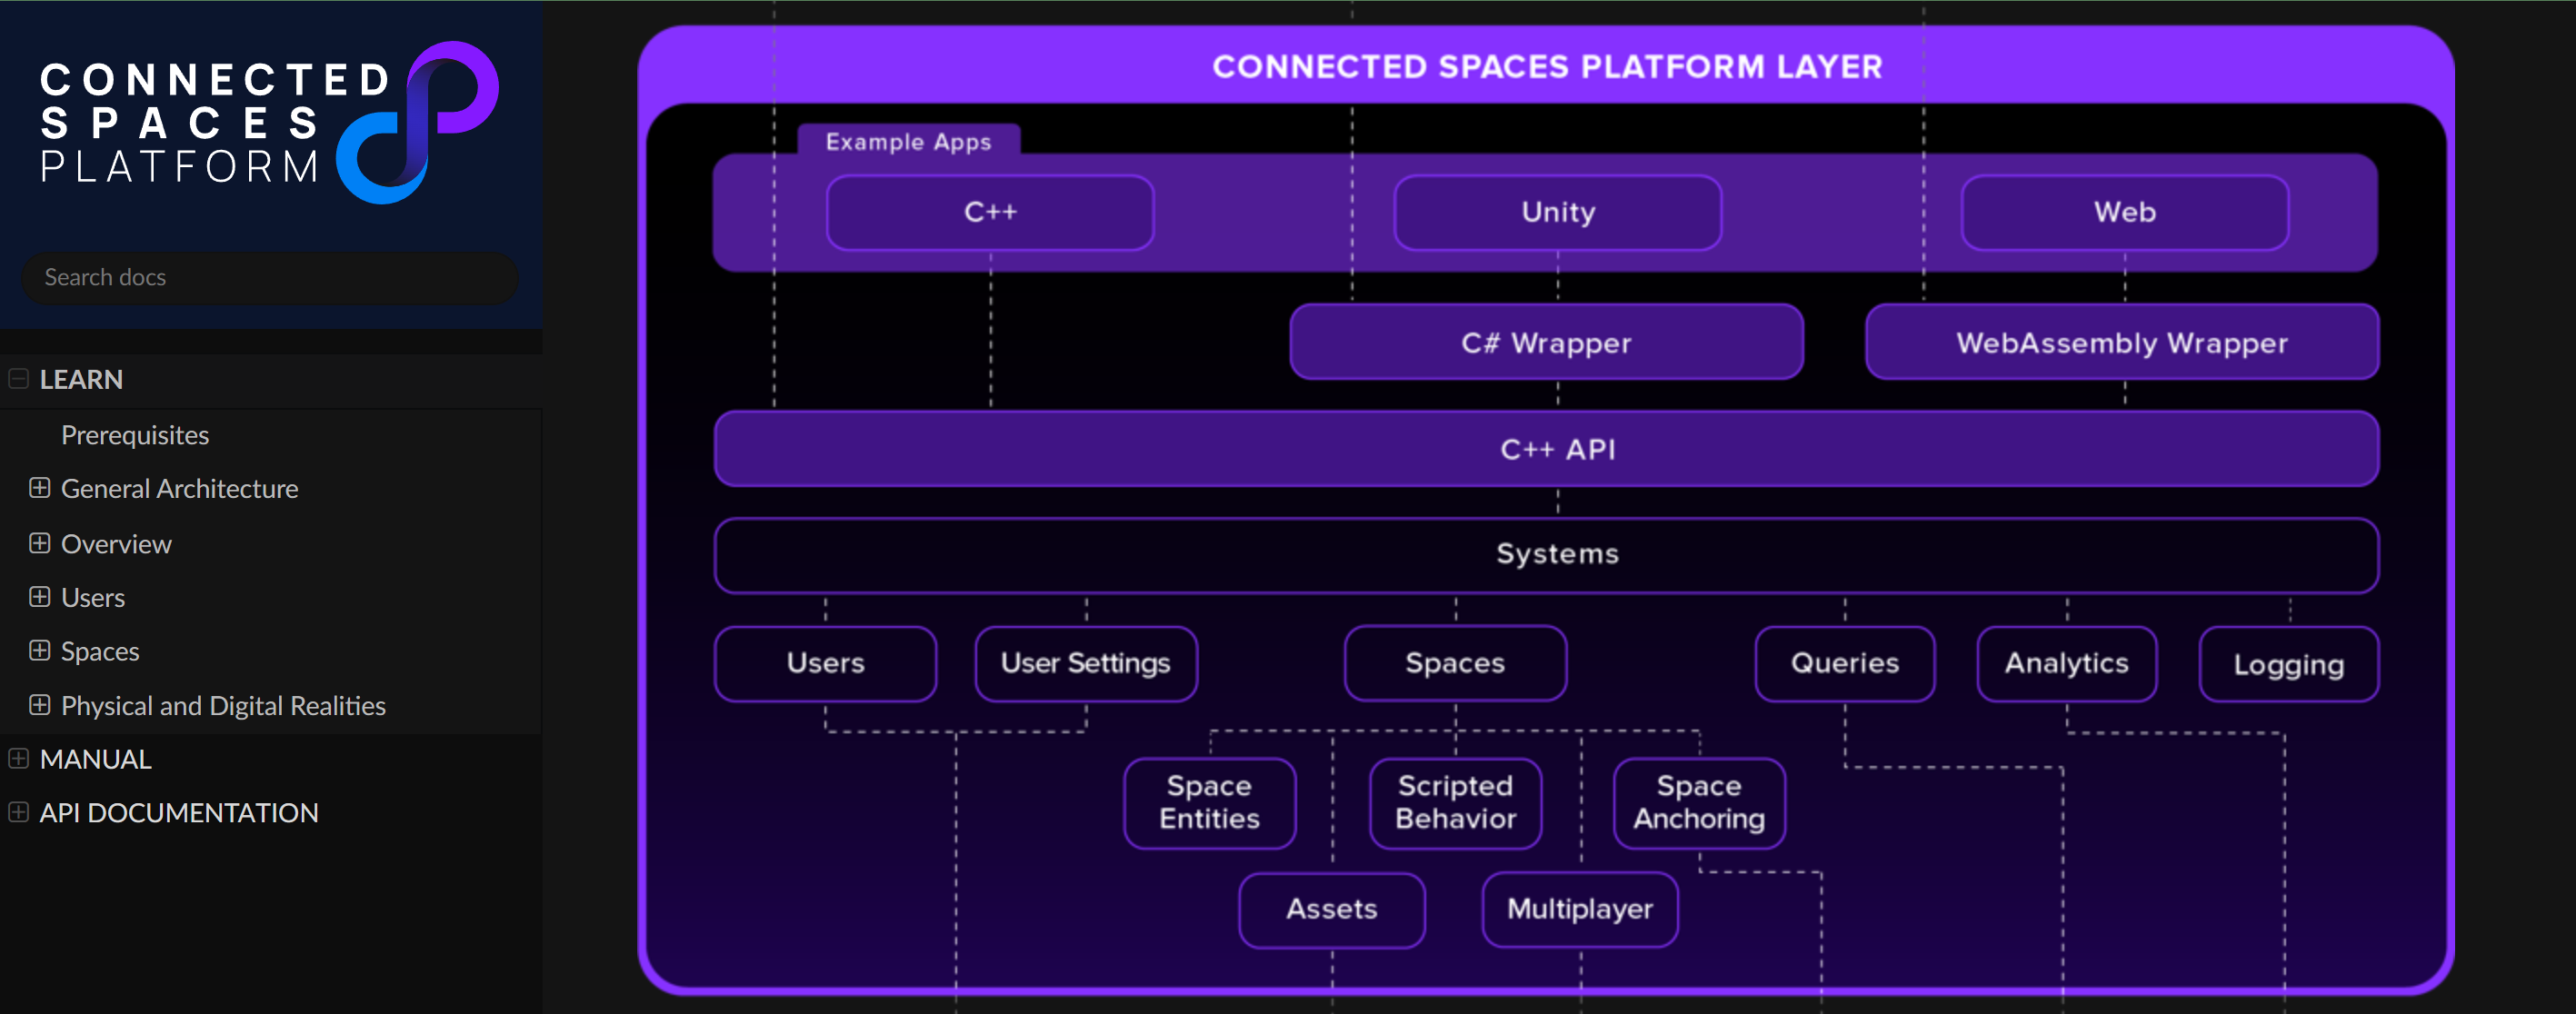Click the WebAssembly Wrapper box

point(2122,342)
